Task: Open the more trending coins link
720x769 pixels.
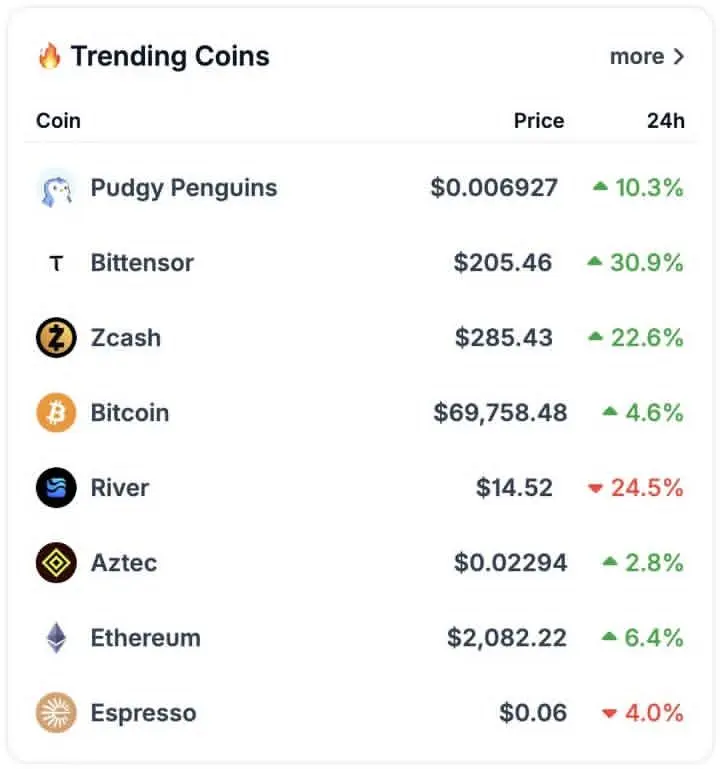Action: click(646, 57)
